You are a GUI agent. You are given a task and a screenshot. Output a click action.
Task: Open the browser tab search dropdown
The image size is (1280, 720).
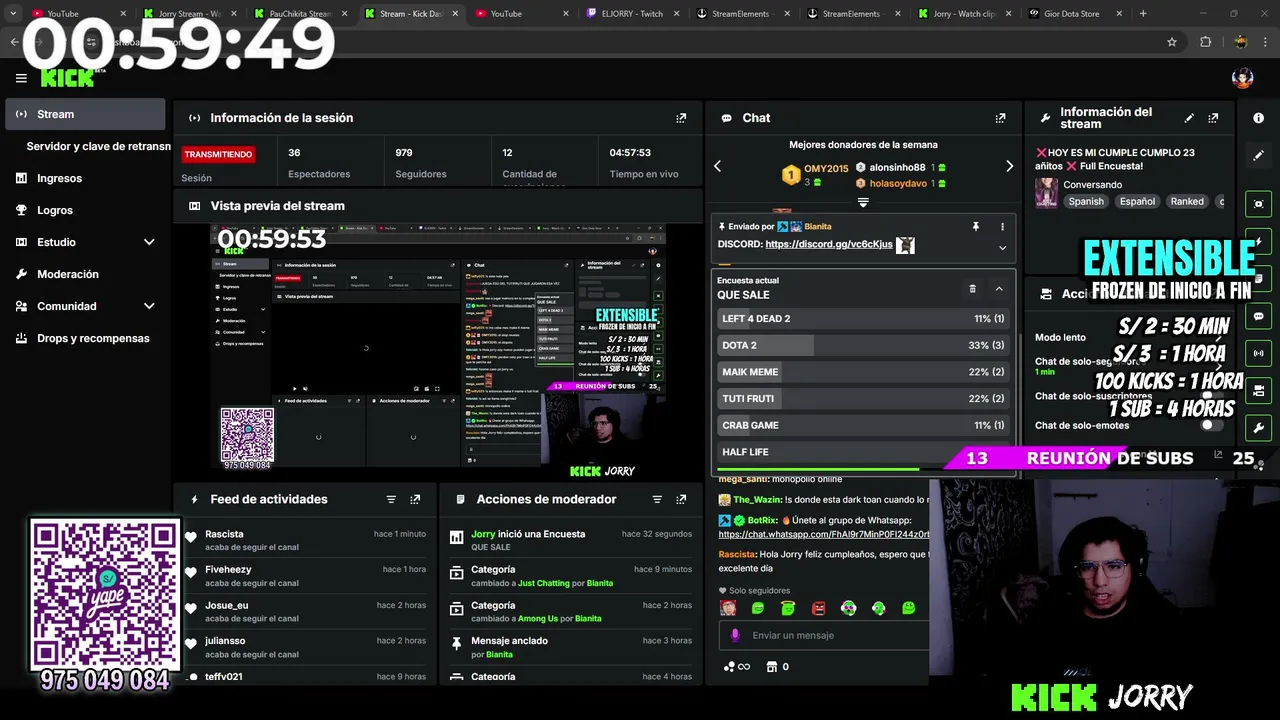pyautogui.click(x=13, y=13)
